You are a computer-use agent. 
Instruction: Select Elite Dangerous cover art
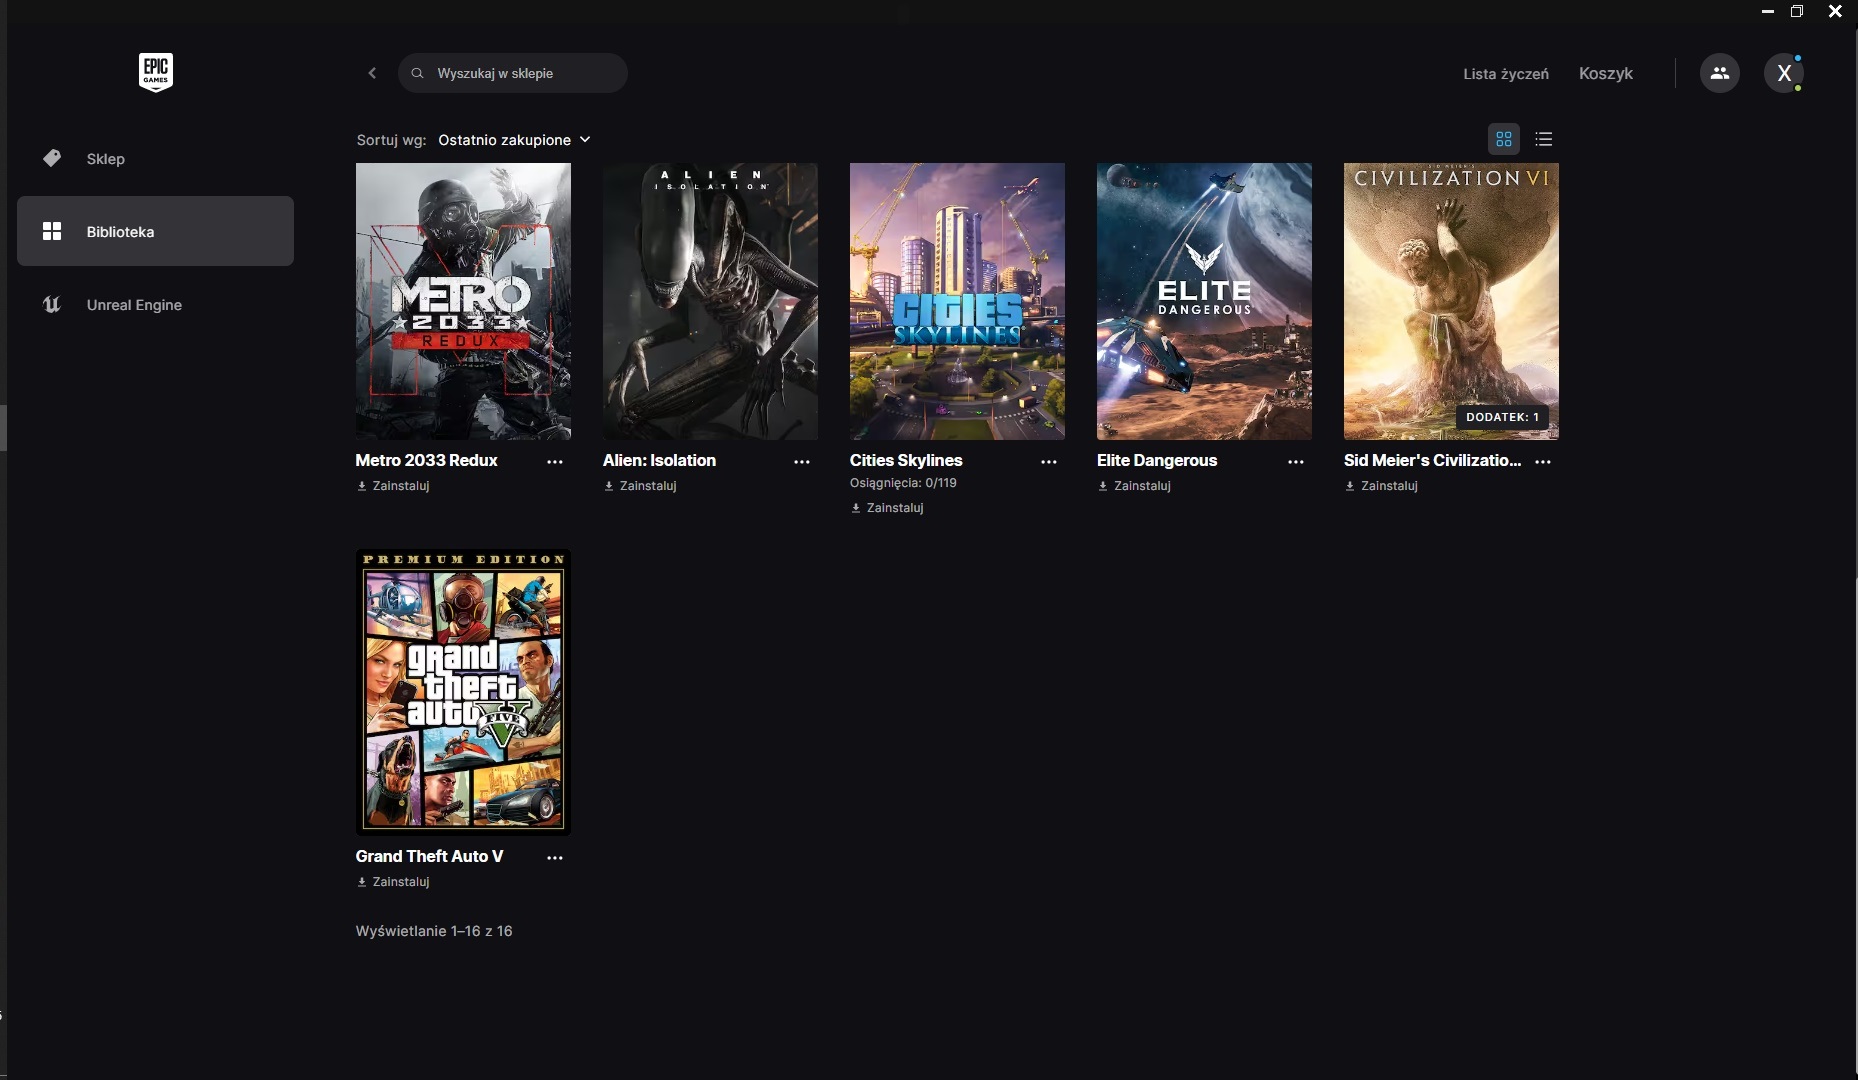tap(1204, 301)
